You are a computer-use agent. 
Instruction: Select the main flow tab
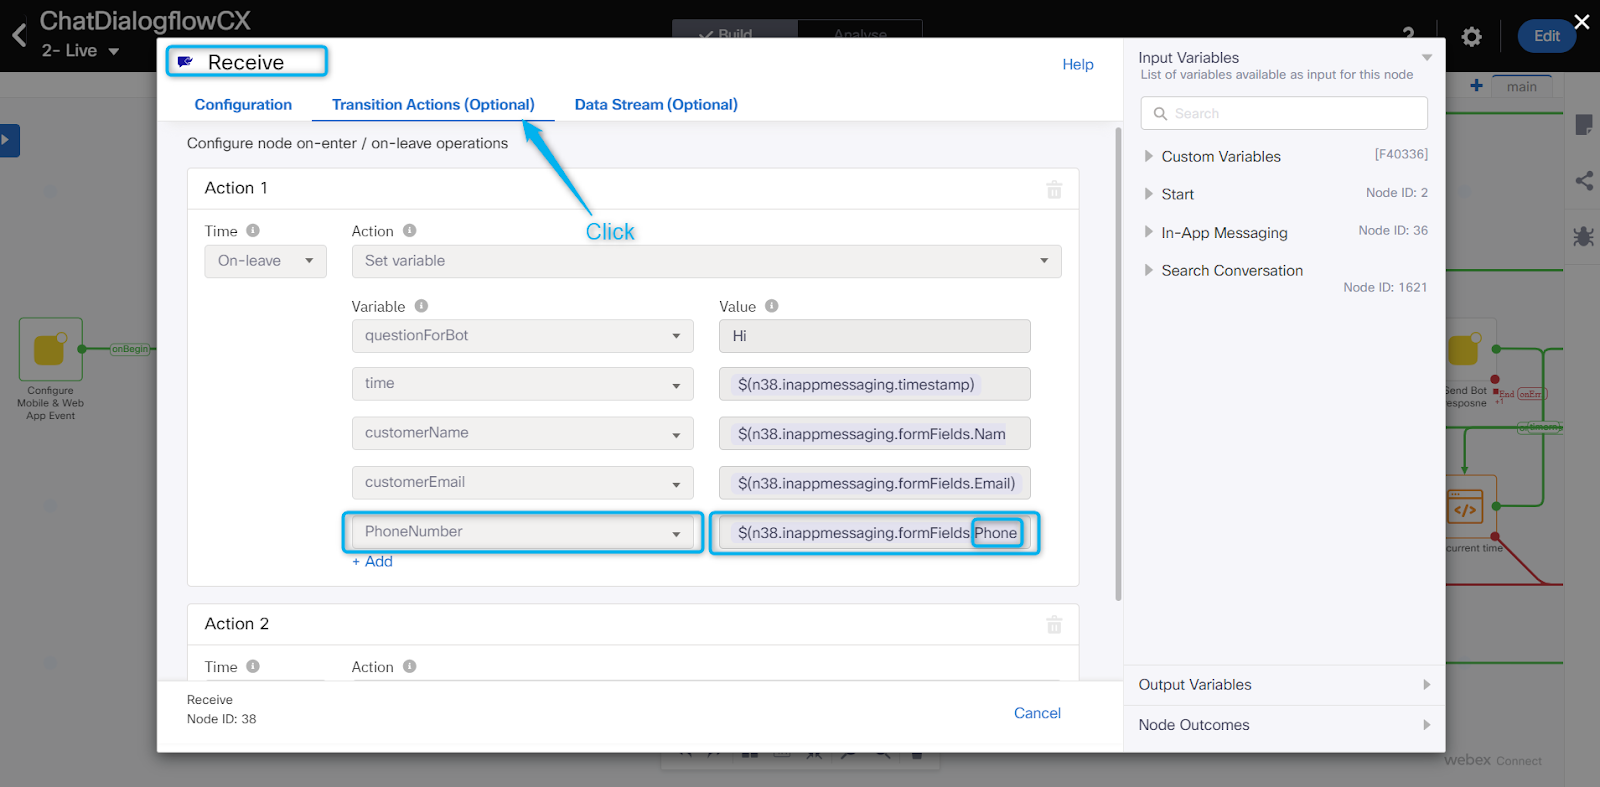(1522, 87)
